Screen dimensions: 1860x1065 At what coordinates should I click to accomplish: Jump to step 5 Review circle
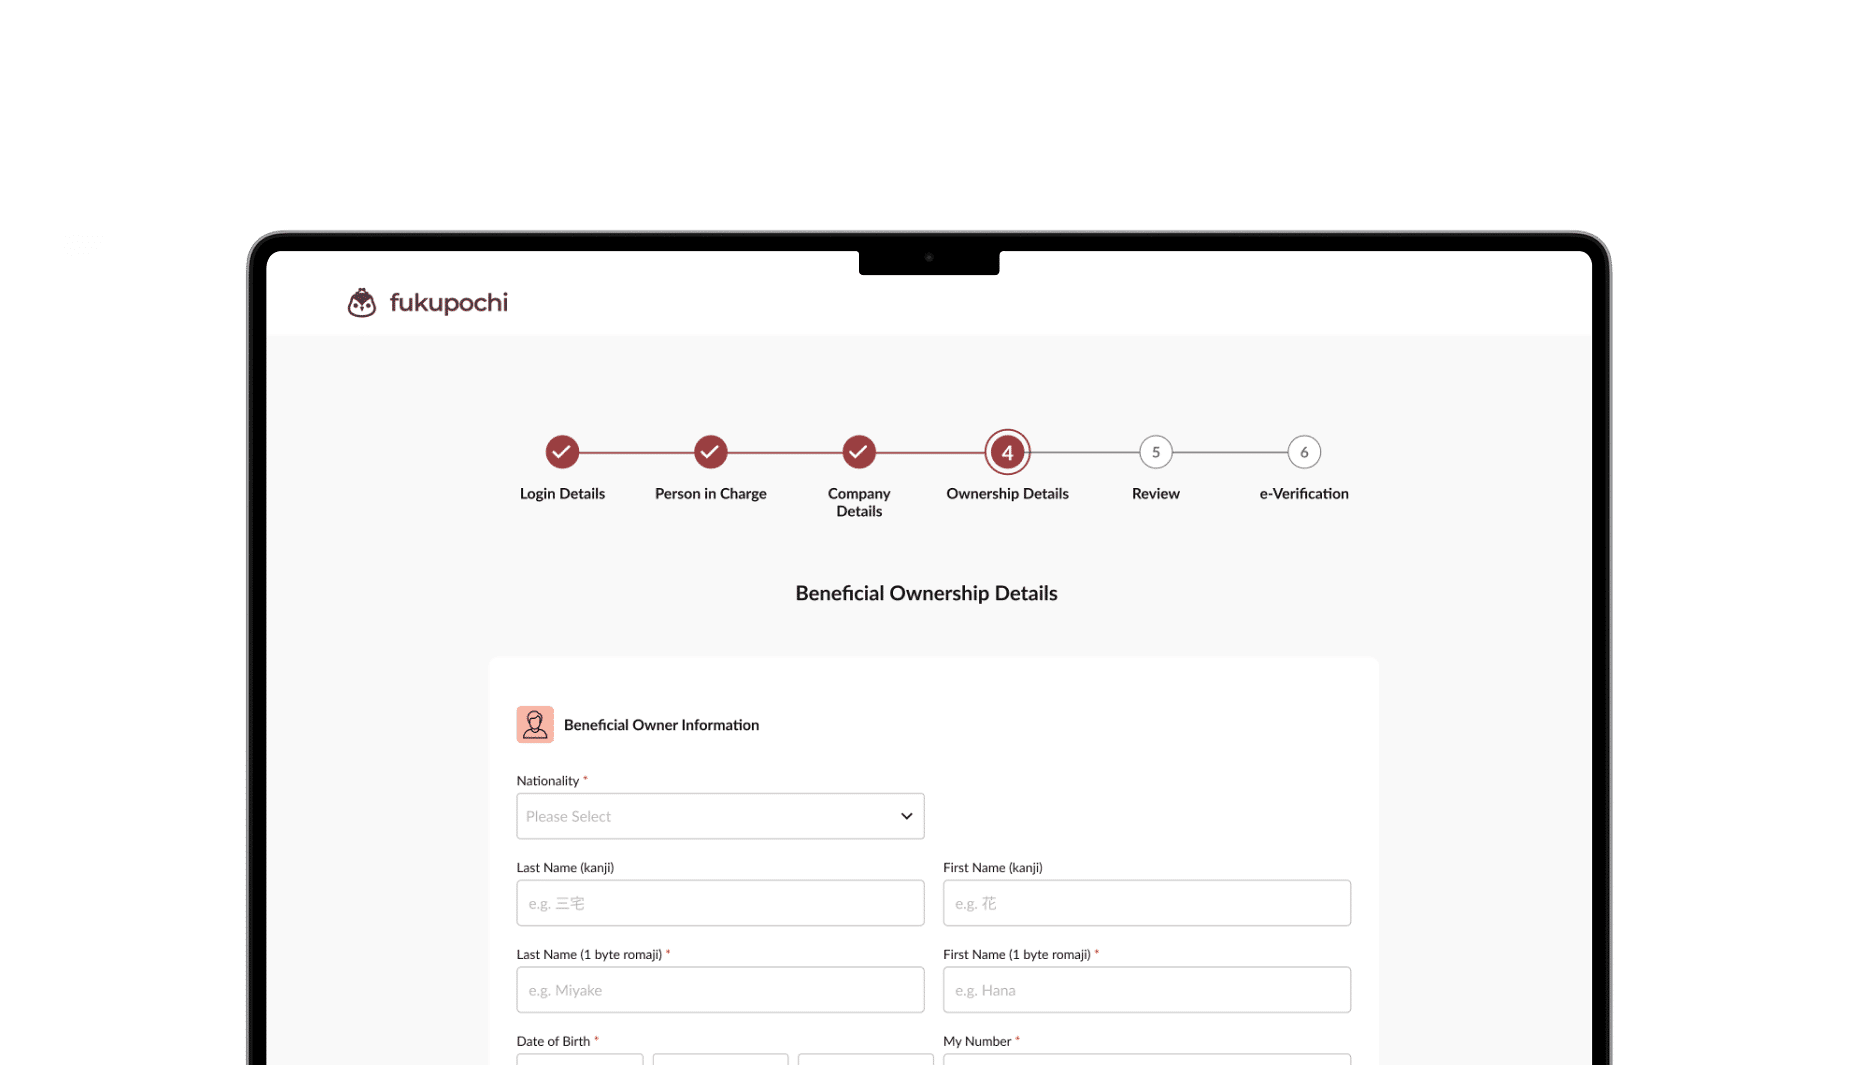point(1155,452)
